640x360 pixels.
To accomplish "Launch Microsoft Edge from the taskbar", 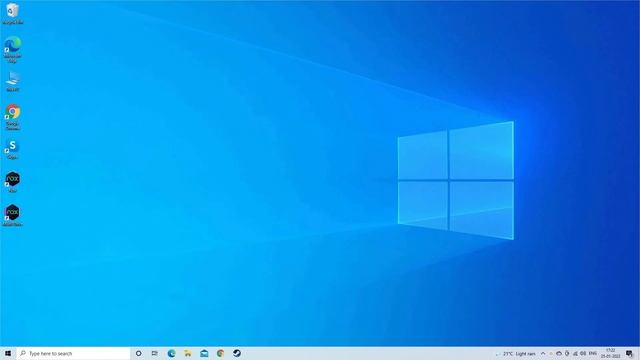I will (171, 353).
